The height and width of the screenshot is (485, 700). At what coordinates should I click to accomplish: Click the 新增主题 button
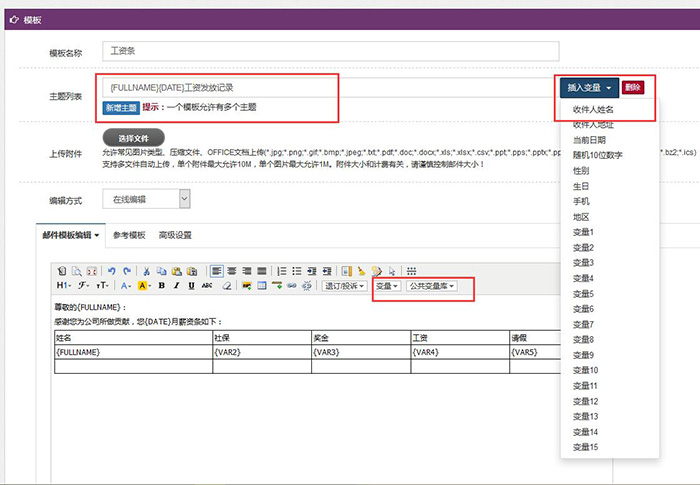pyautogui.click(x=121, y=107)
